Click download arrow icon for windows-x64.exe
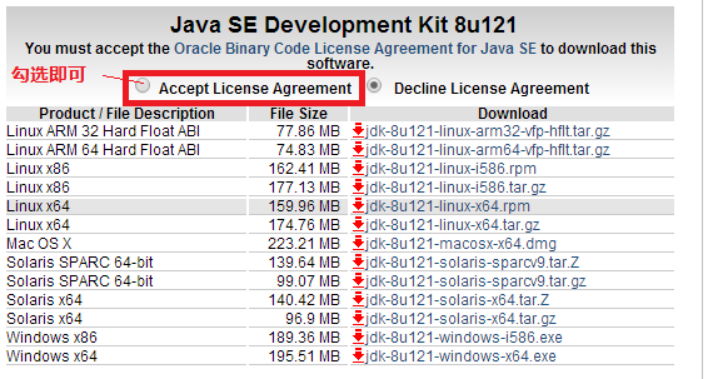This screenshot has width=708, height=379. point(359,356)
